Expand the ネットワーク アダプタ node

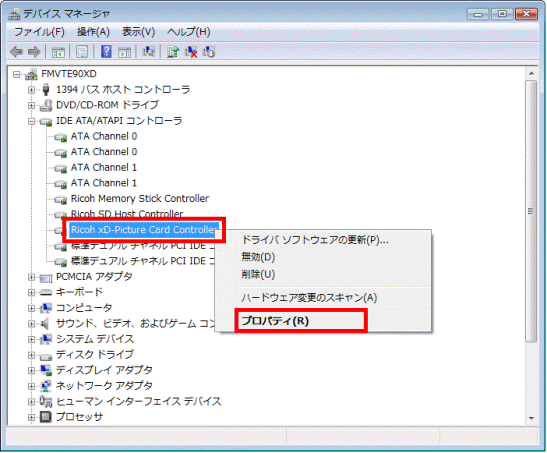point(31,386)
